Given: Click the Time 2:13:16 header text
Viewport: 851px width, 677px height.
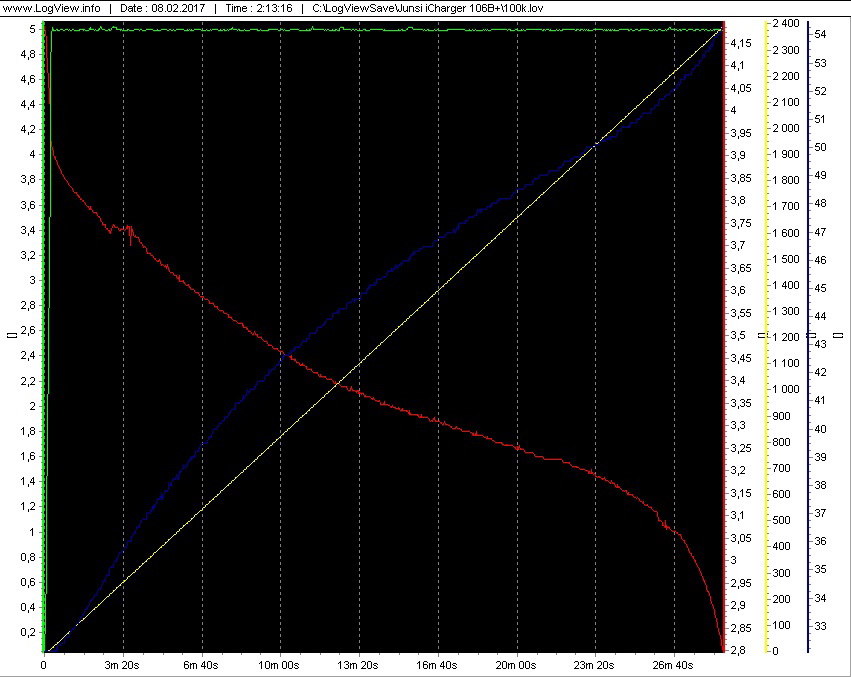Looking at the screenshot, I should [x=257, y=8].
